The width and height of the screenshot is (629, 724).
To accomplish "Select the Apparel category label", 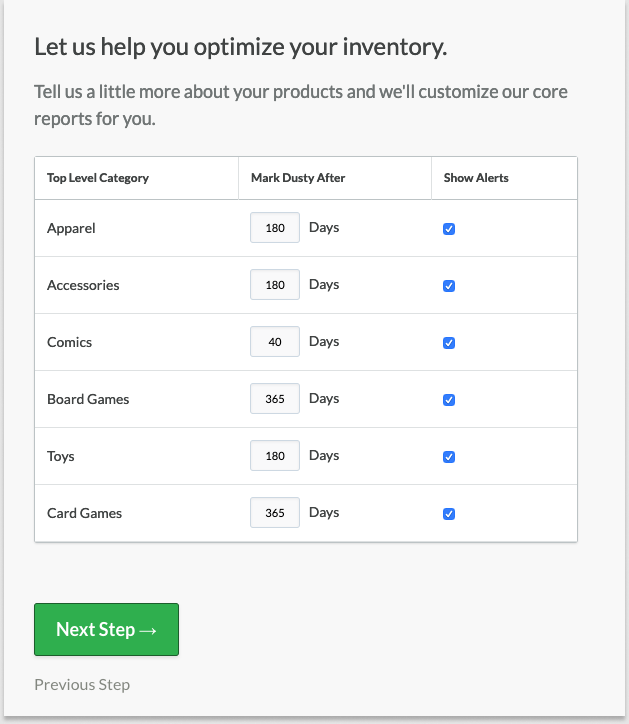I will point(71,228).
